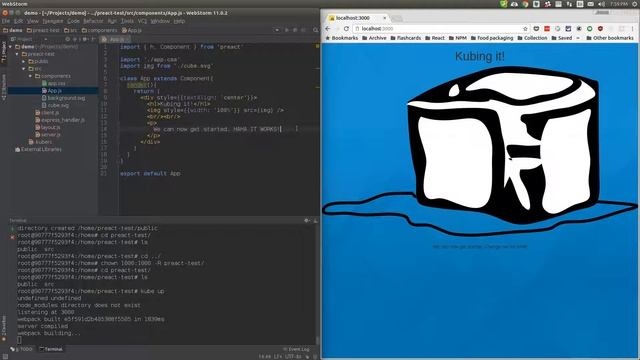The image size is (640, 360).
Task: Click the cloud icon in system tray
Action: 514,4
